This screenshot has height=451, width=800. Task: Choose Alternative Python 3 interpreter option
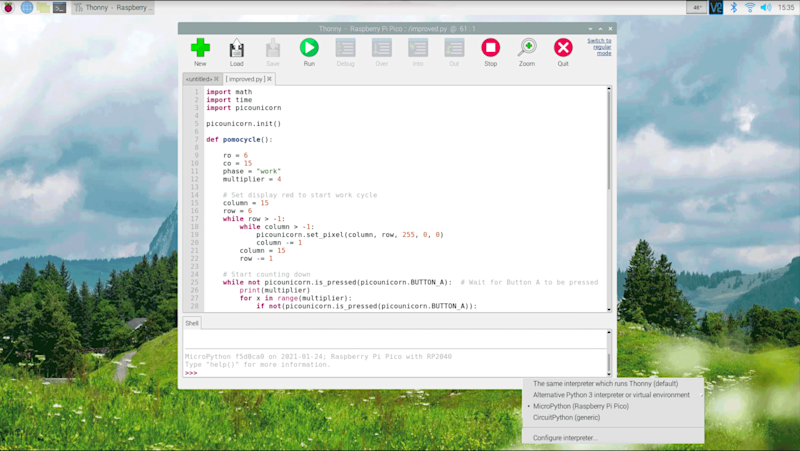click(611, 395)
